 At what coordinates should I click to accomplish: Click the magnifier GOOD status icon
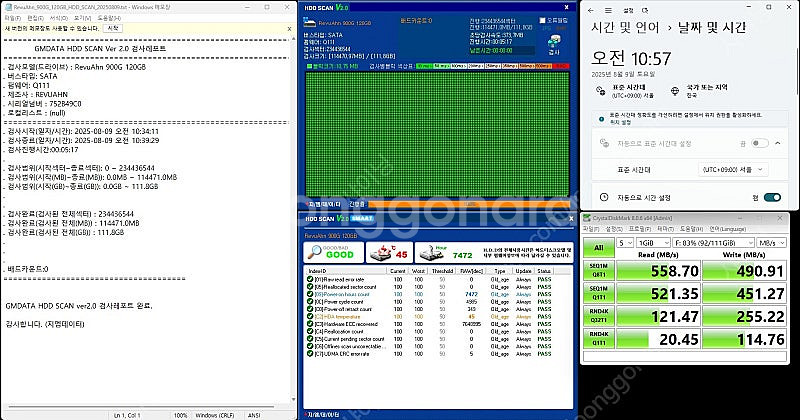coord(315,252)
